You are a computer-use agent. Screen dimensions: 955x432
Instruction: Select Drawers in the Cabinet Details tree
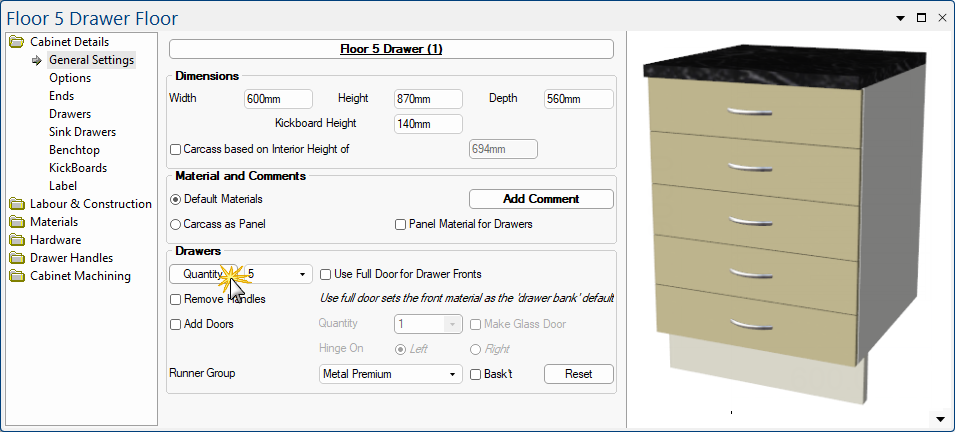tap(70, 114)
